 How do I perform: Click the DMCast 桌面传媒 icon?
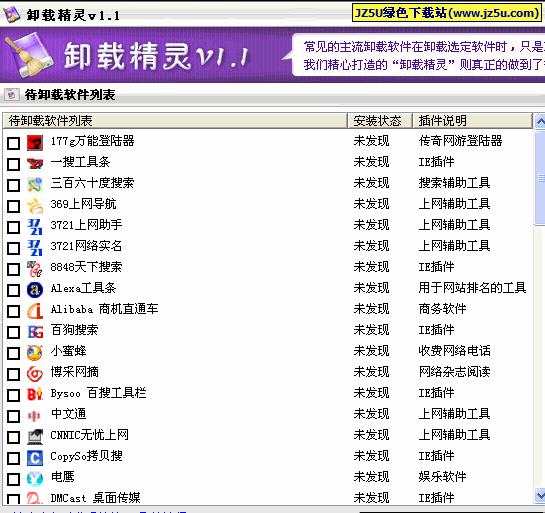coord(35,498)
